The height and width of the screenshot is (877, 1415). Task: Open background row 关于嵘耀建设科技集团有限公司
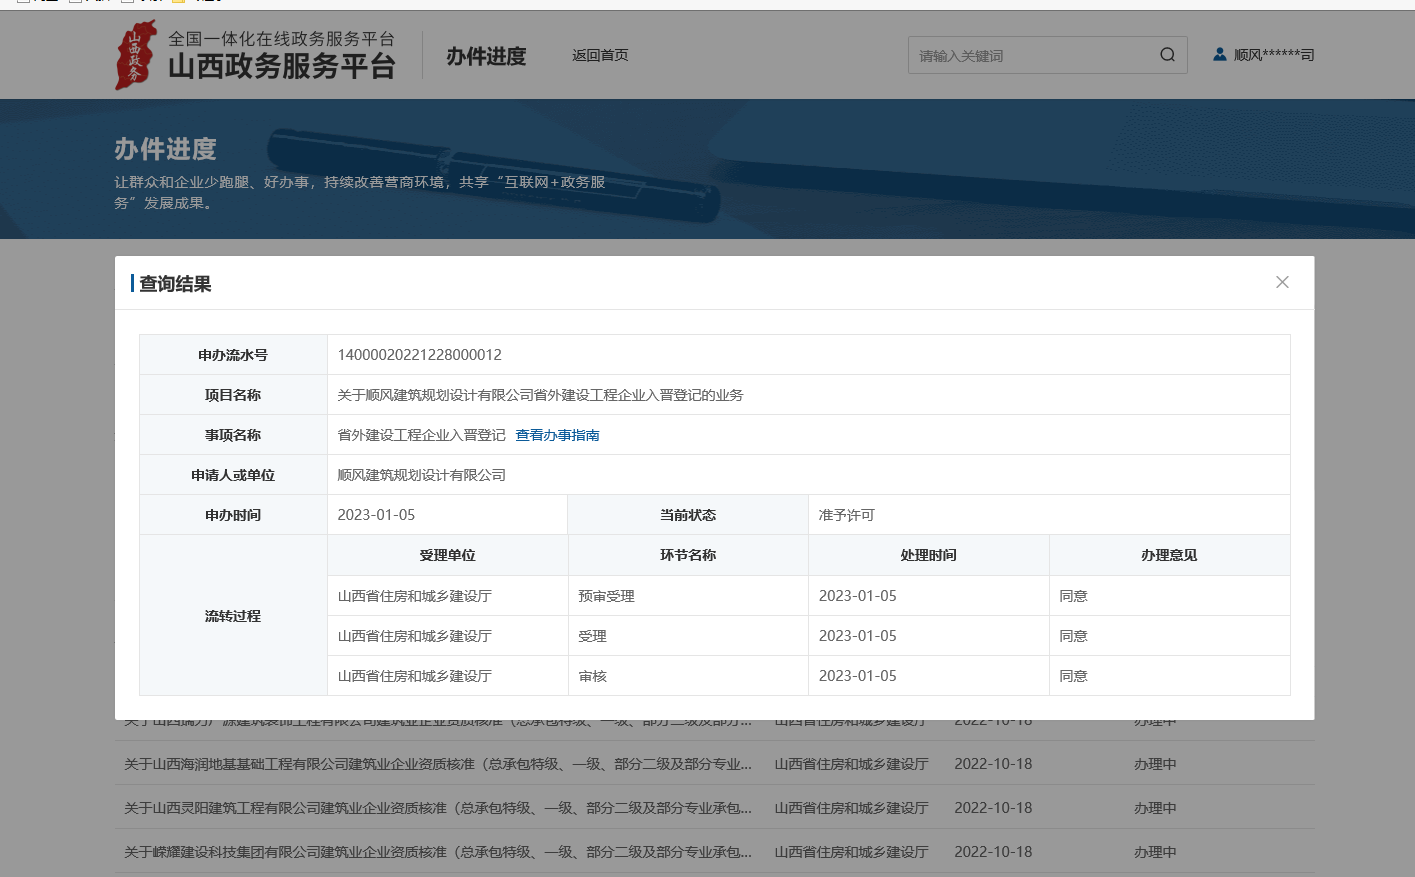438,852
